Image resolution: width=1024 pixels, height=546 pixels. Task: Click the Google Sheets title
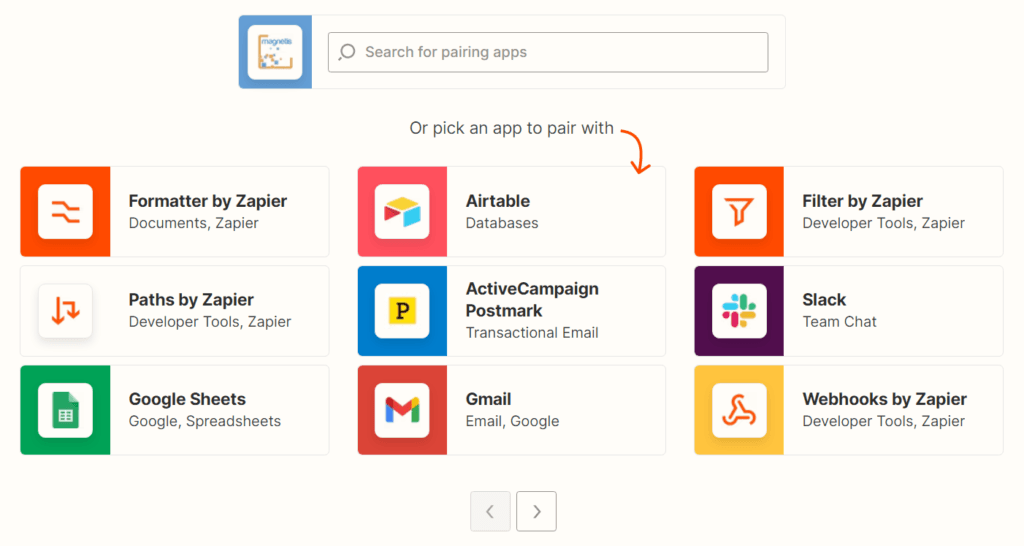[187, 399]
